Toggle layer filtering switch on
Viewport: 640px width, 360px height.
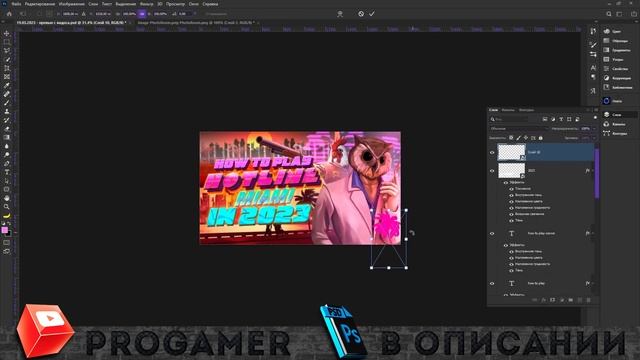click(x=595, y=118)
